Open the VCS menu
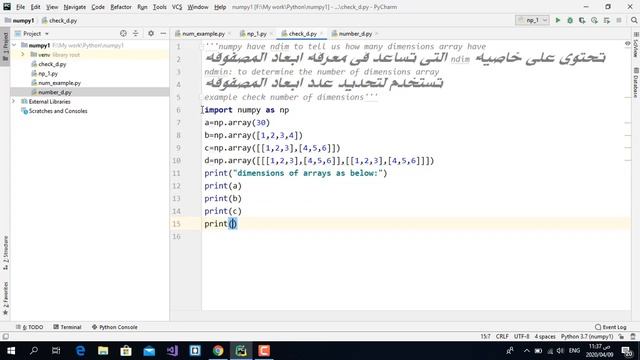 pyautogui.click(x=177, y=7)
